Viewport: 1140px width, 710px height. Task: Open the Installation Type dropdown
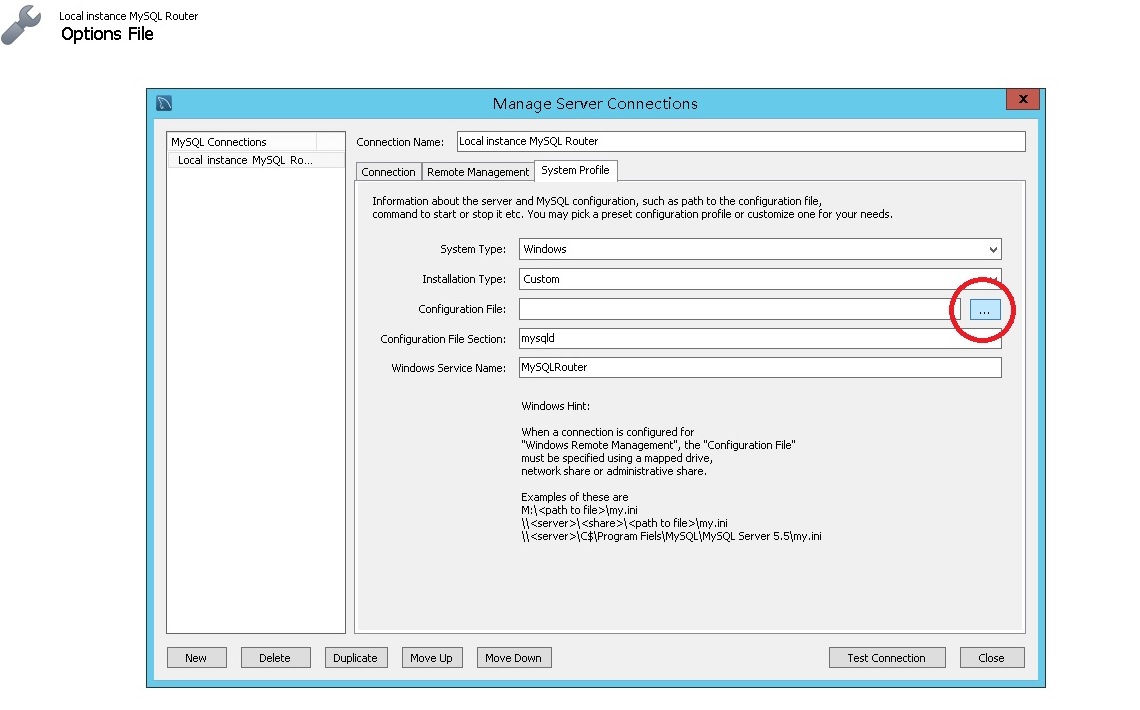pos(994,279)
